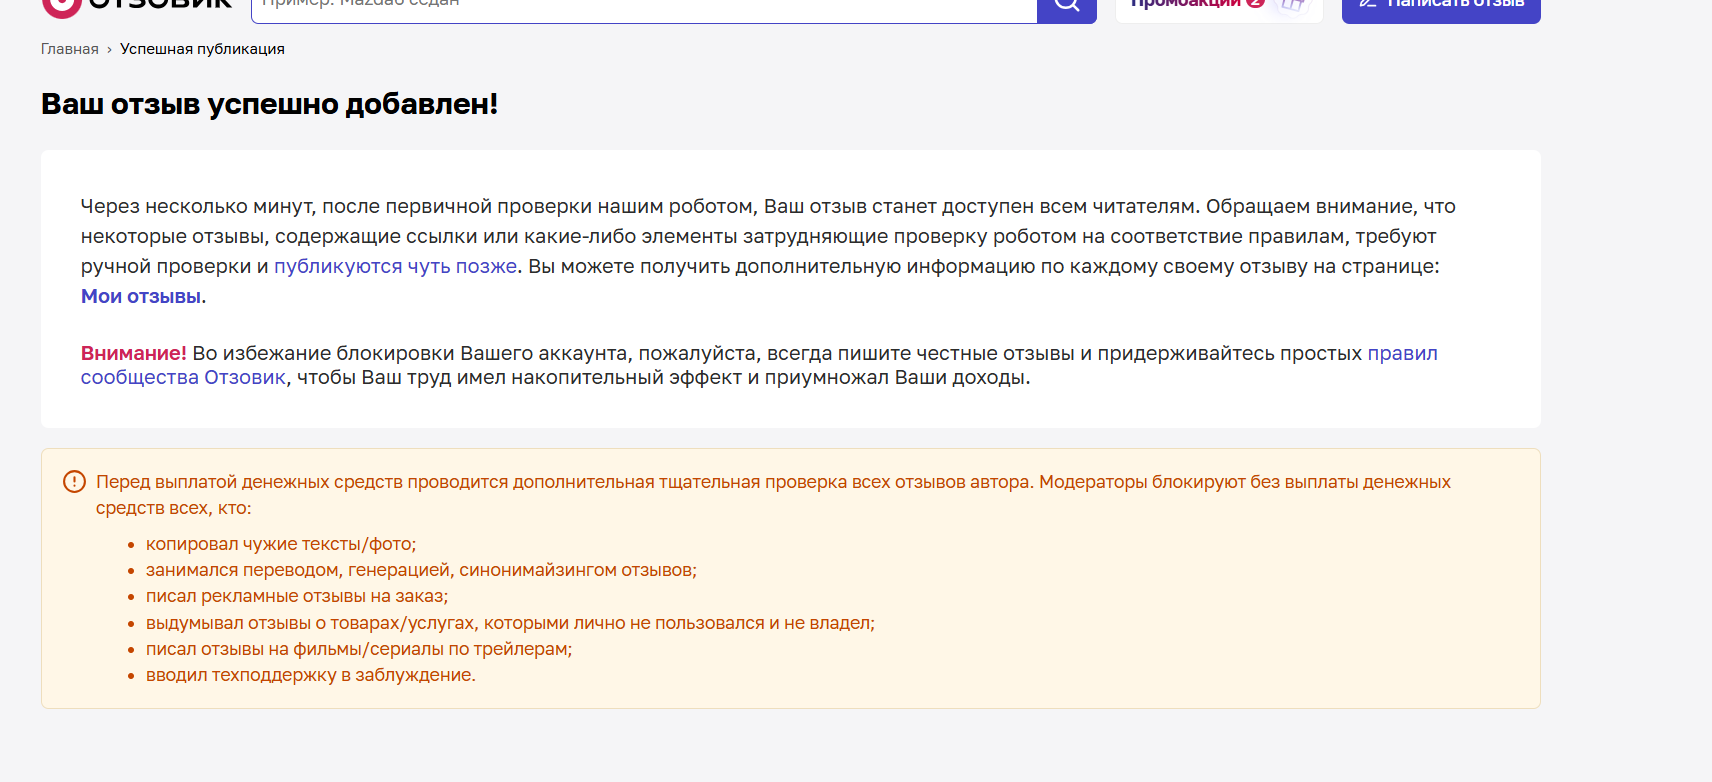Click the heading 'Ваш отзыв успешно добавлен!'

[270, 104]
